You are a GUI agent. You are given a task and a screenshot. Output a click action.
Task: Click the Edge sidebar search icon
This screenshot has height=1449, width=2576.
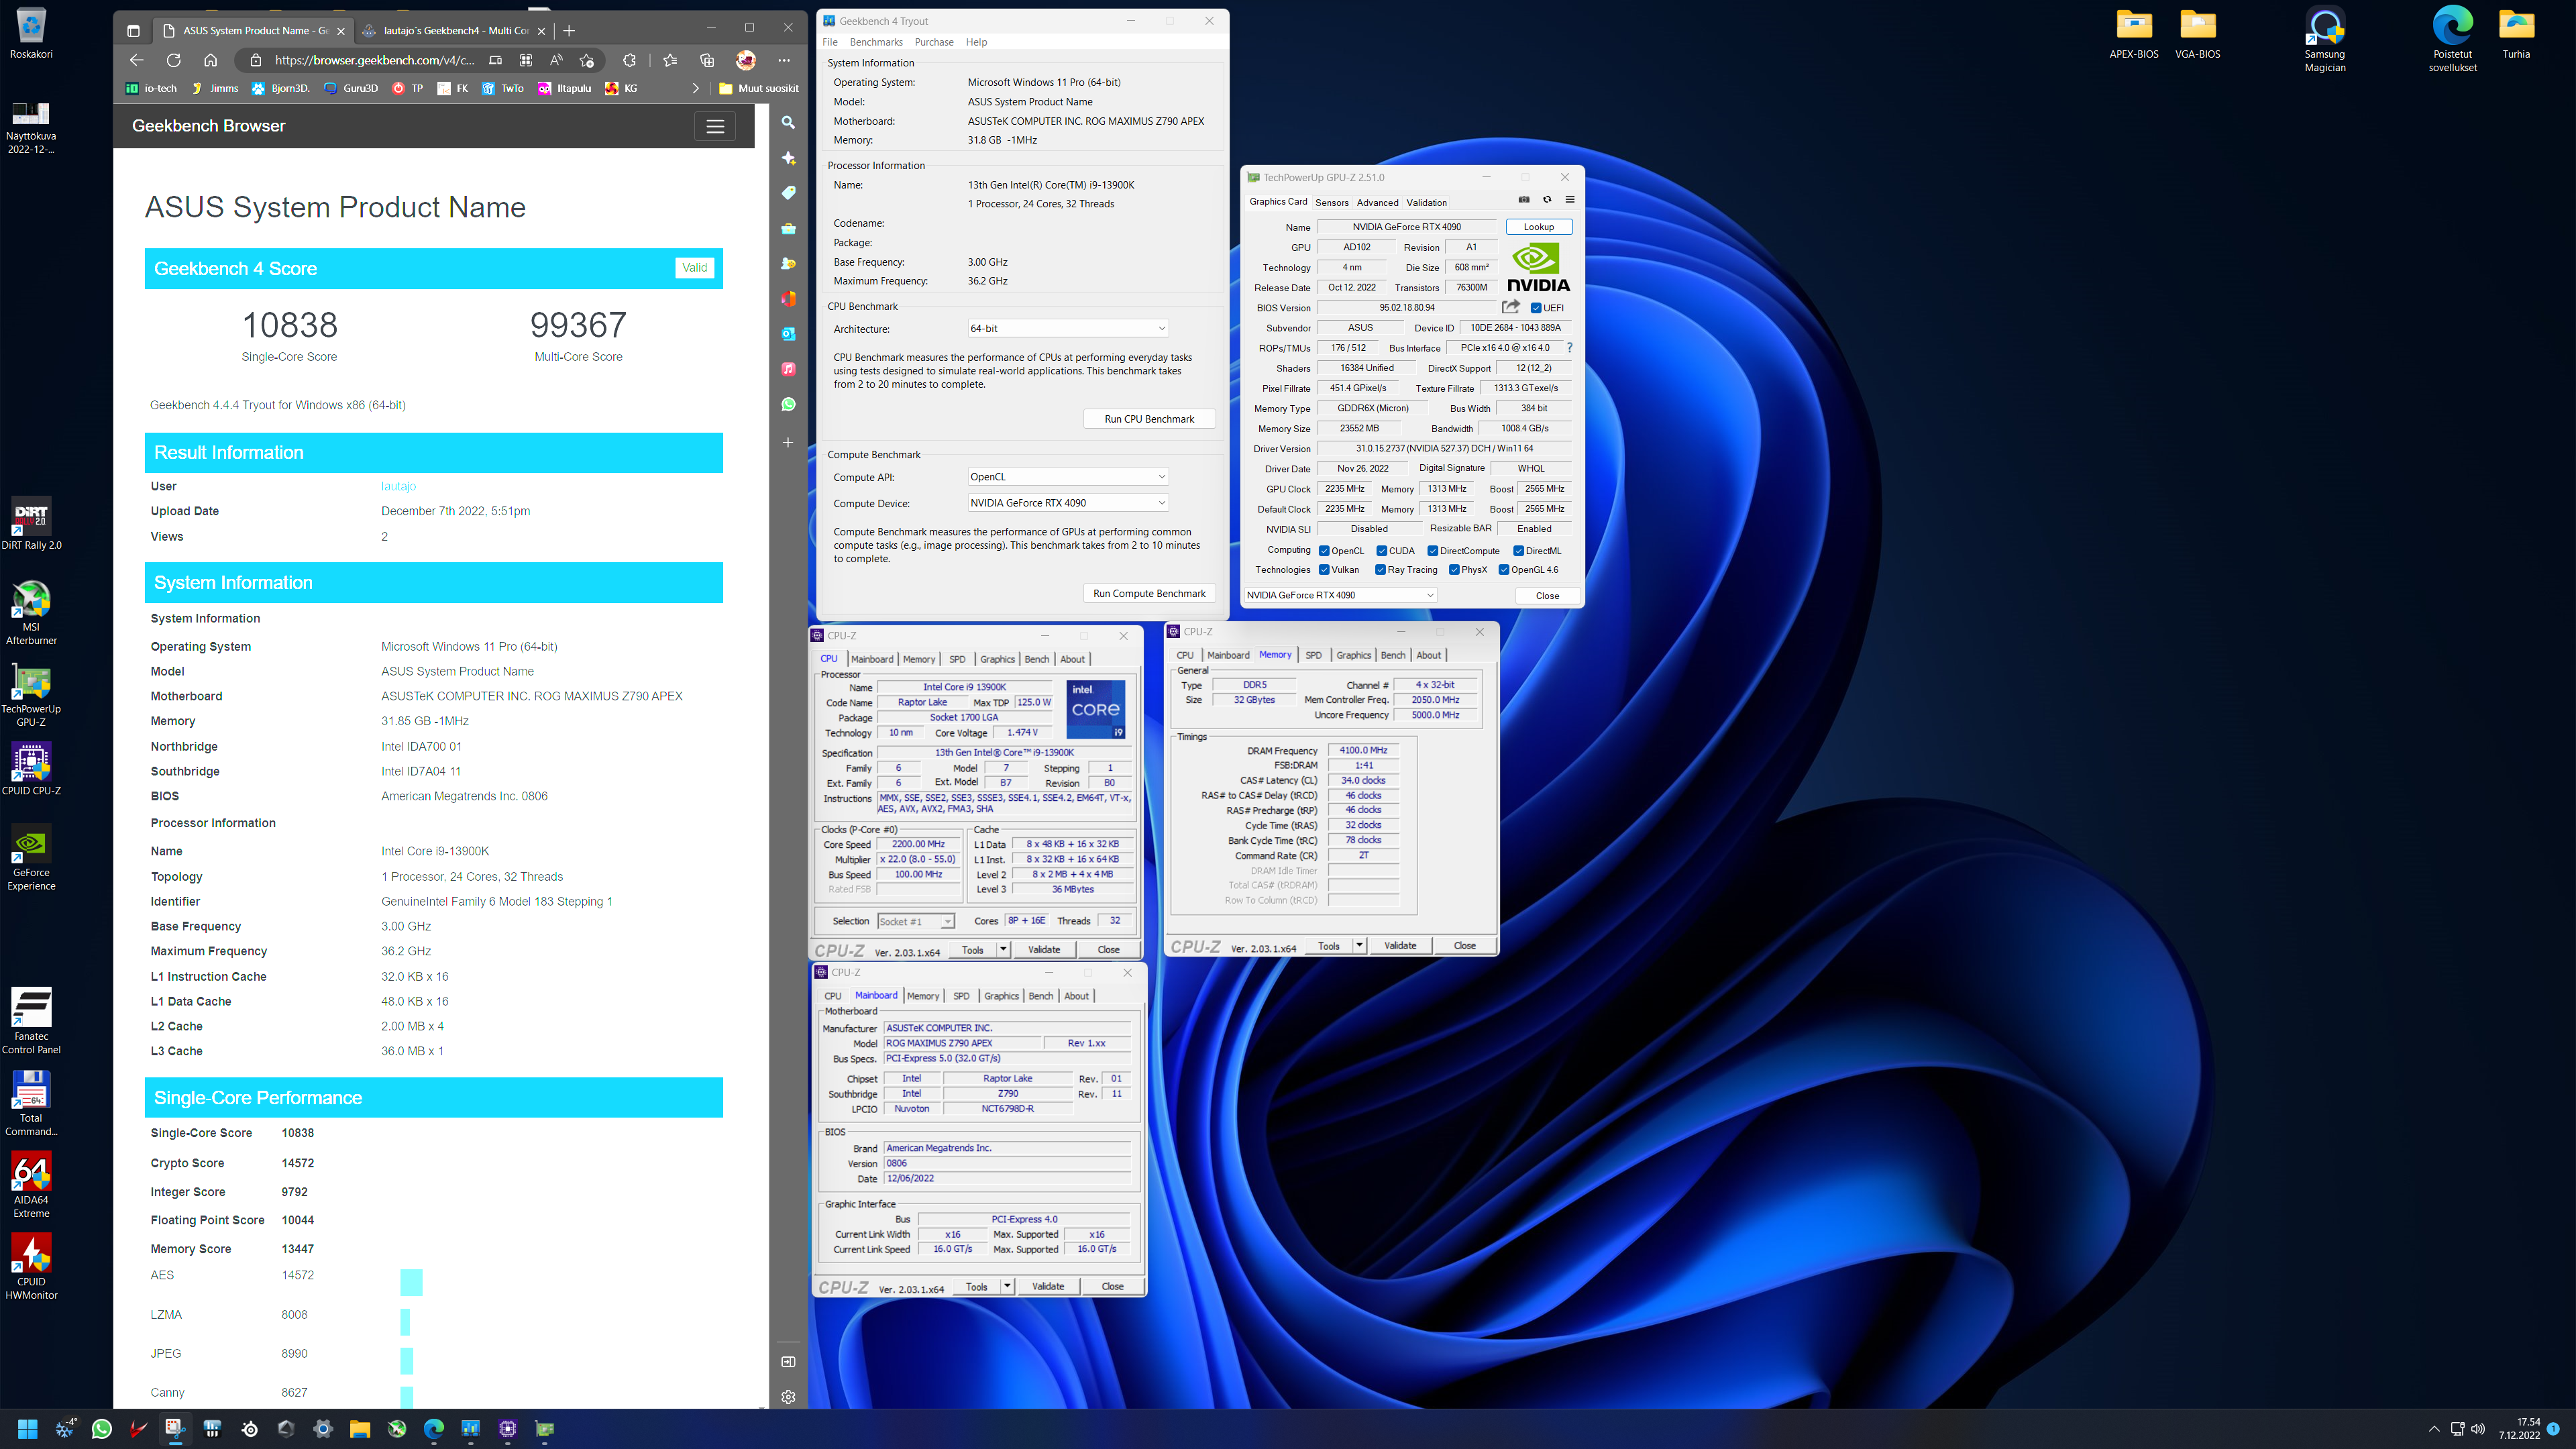coord(789,122)
